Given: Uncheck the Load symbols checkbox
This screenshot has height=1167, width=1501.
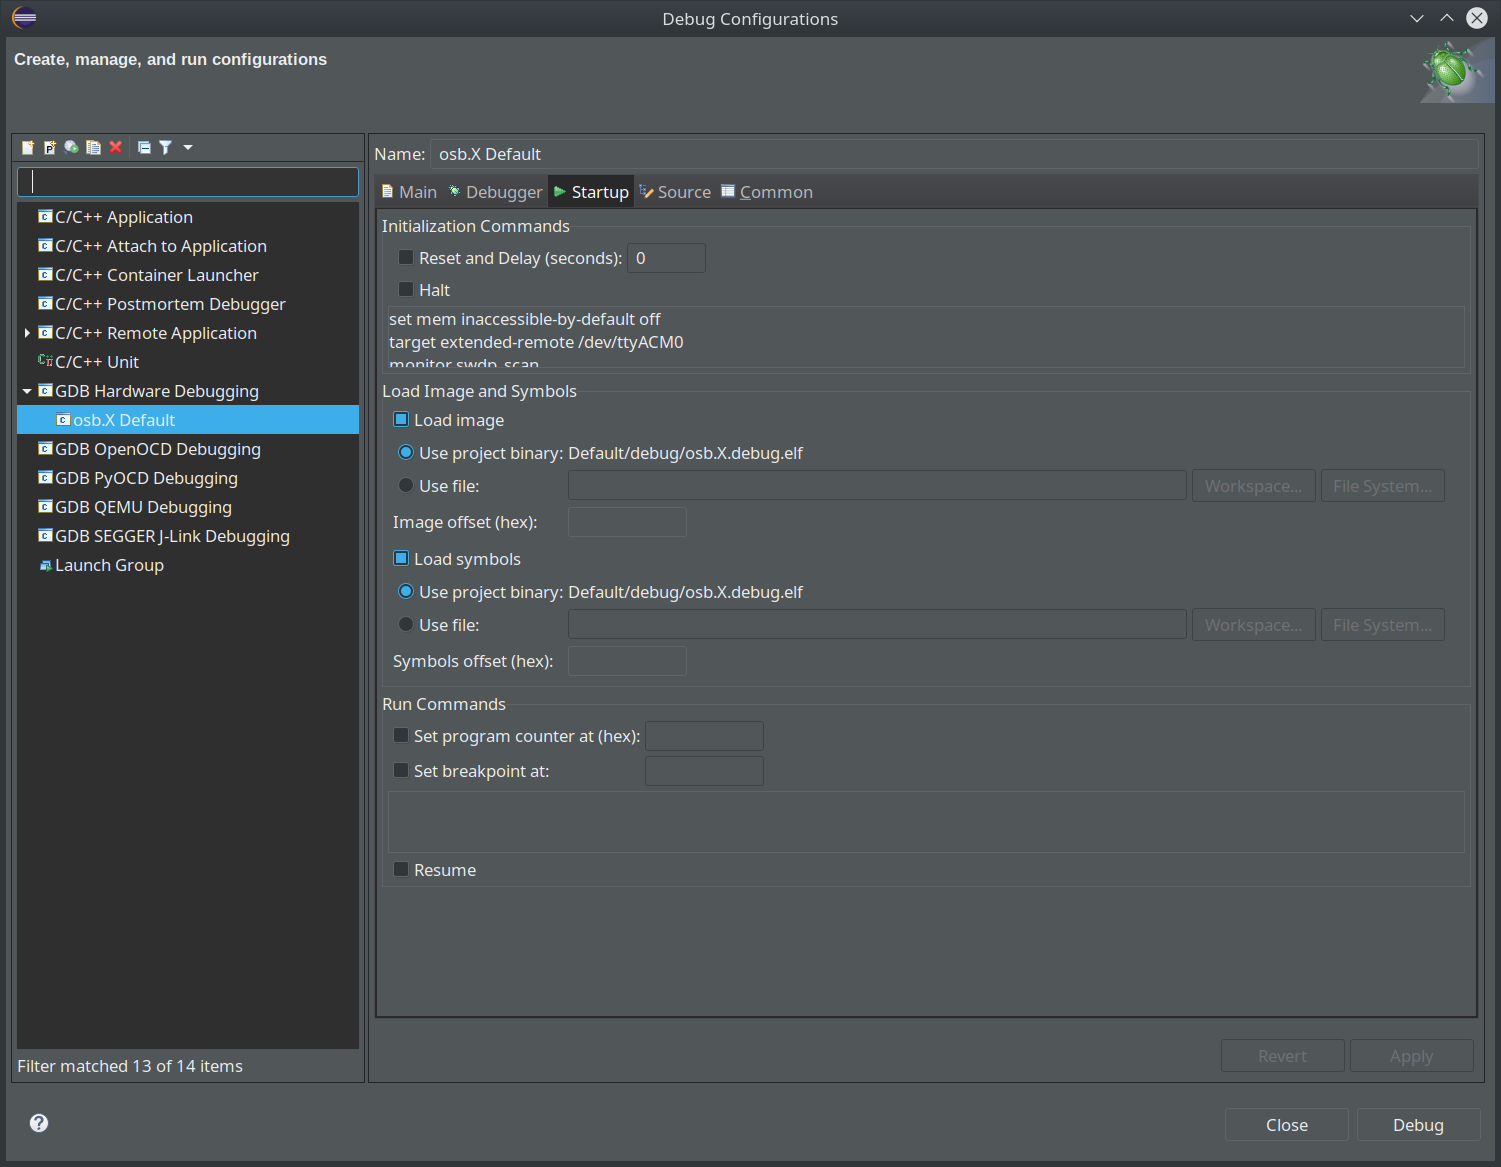Looking at the screenshot, I should tap(402, 559).
